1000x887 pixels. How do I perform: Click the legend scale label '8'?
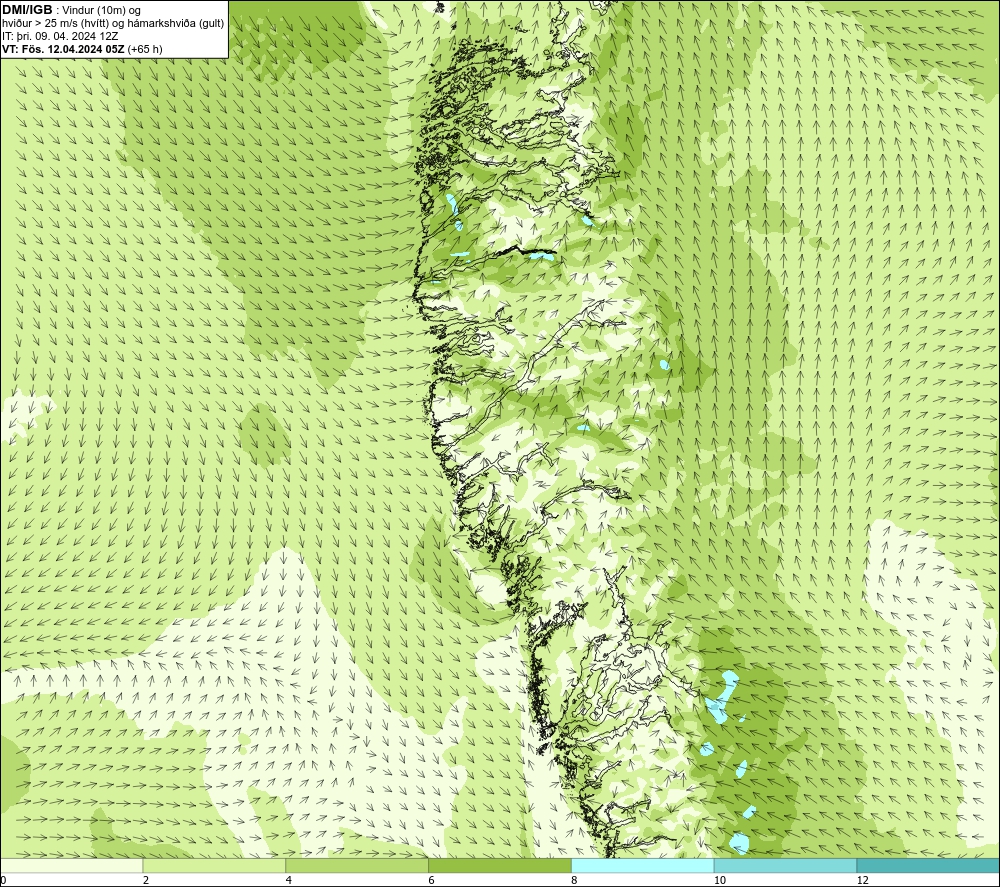[x=575, y=880]
